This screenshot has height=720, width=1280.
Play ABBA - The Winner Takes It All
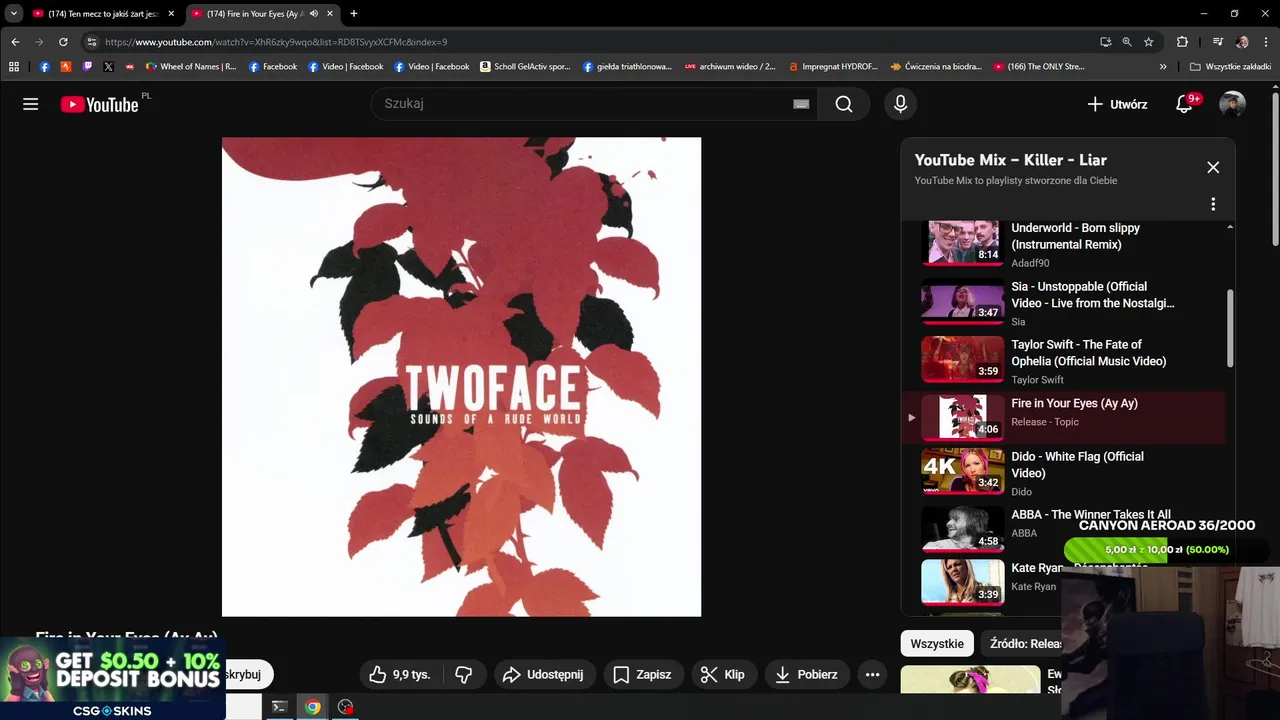[x=1063, y=527]
